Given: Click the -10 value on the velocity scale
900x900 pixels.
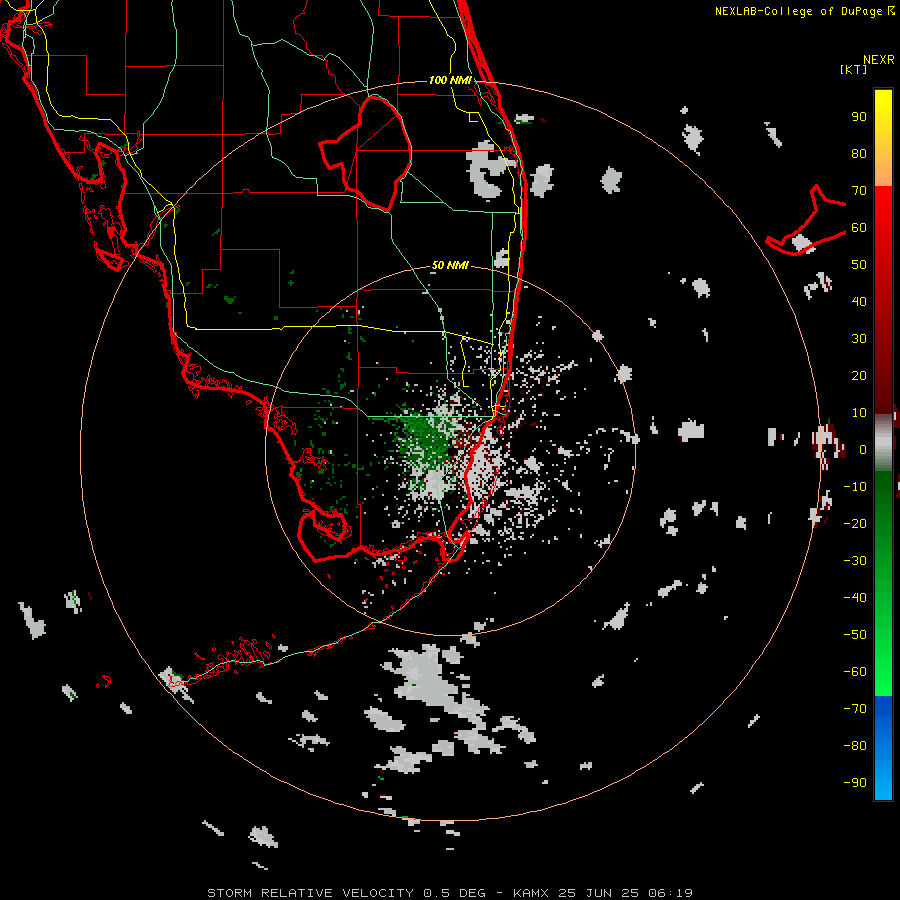Looking at the screenshot, I should coord(855,487).
